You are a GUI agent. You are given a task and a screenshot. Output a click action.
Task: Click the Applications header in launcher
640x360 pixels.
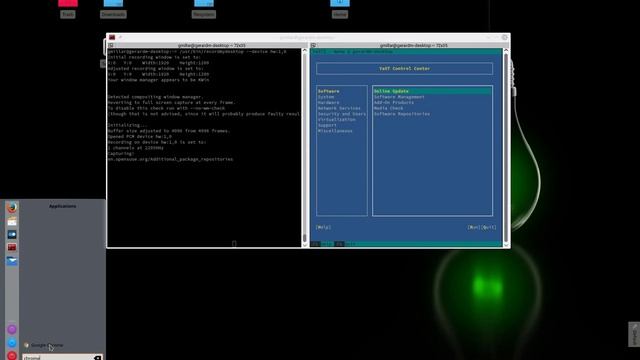point(62,206)
